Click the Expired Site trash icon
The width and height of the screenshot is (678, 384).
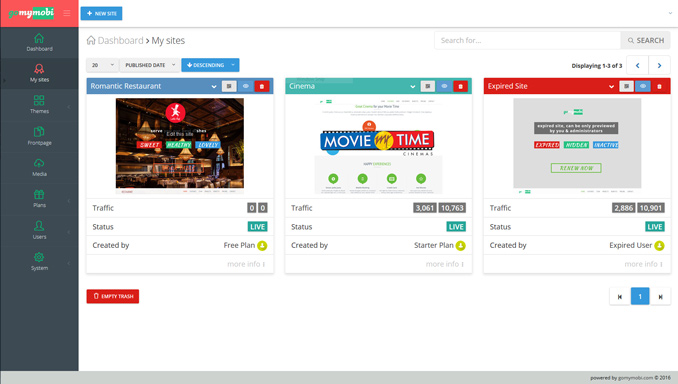click(x=659, y=86)
